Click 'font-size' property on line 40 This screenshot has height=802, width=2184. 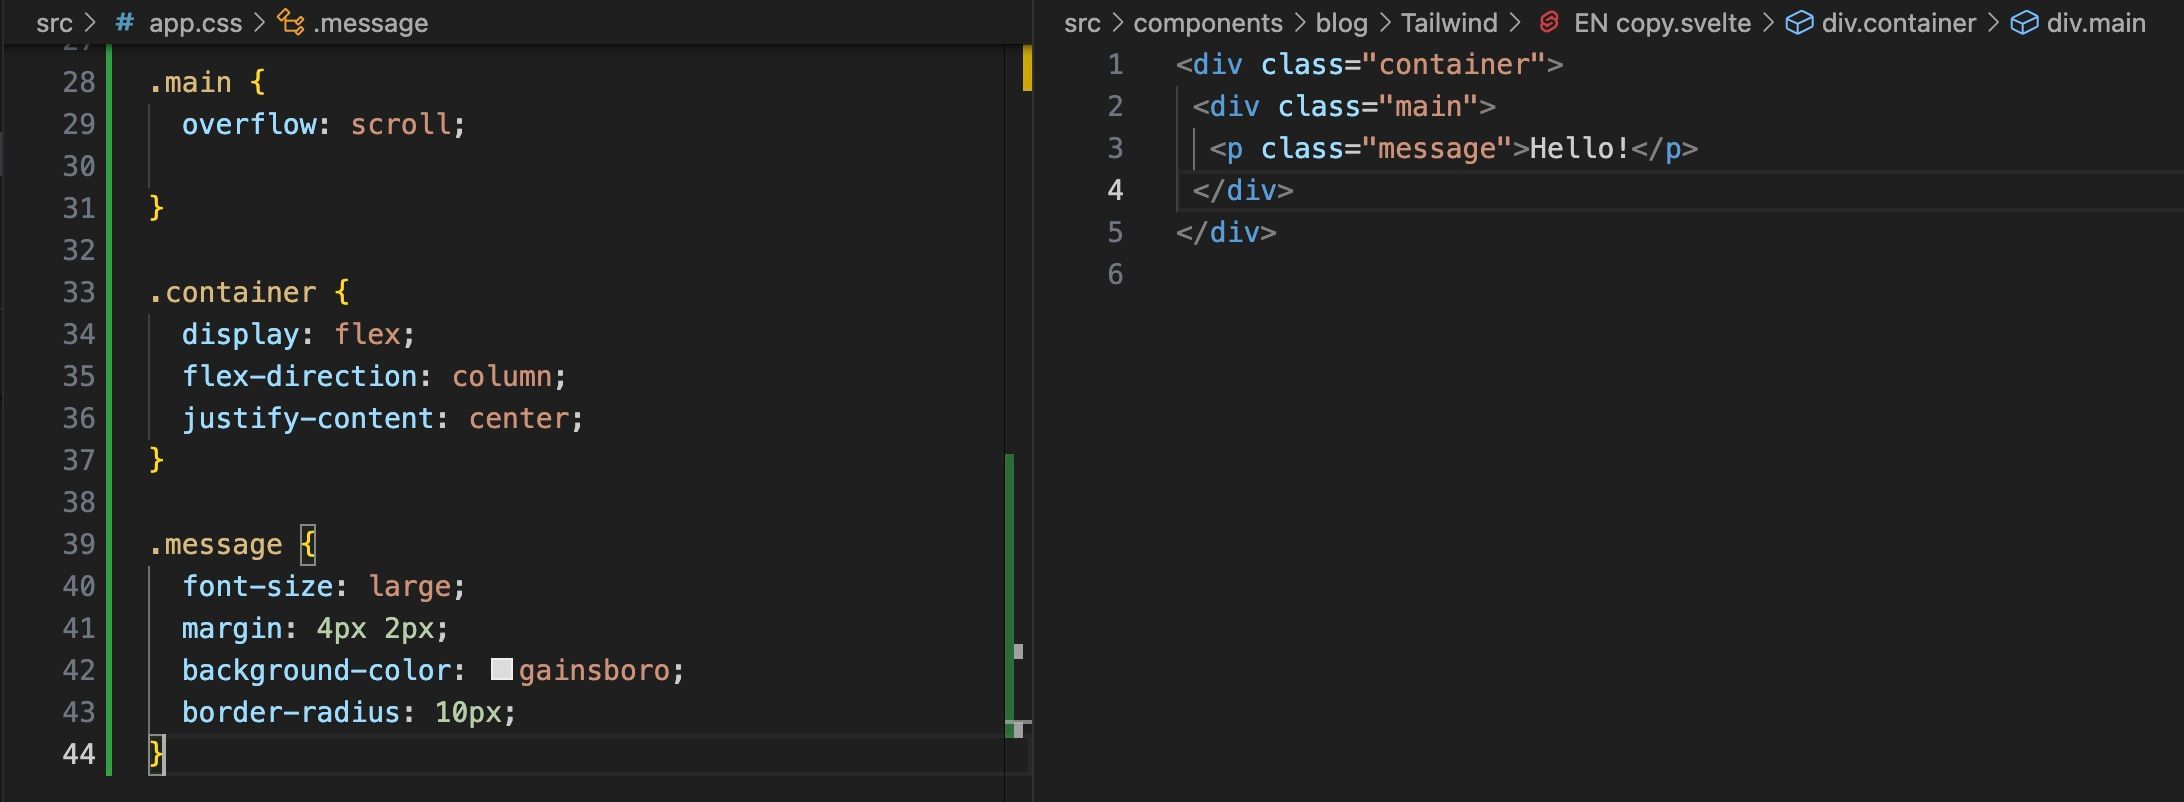tap(257, 586)
